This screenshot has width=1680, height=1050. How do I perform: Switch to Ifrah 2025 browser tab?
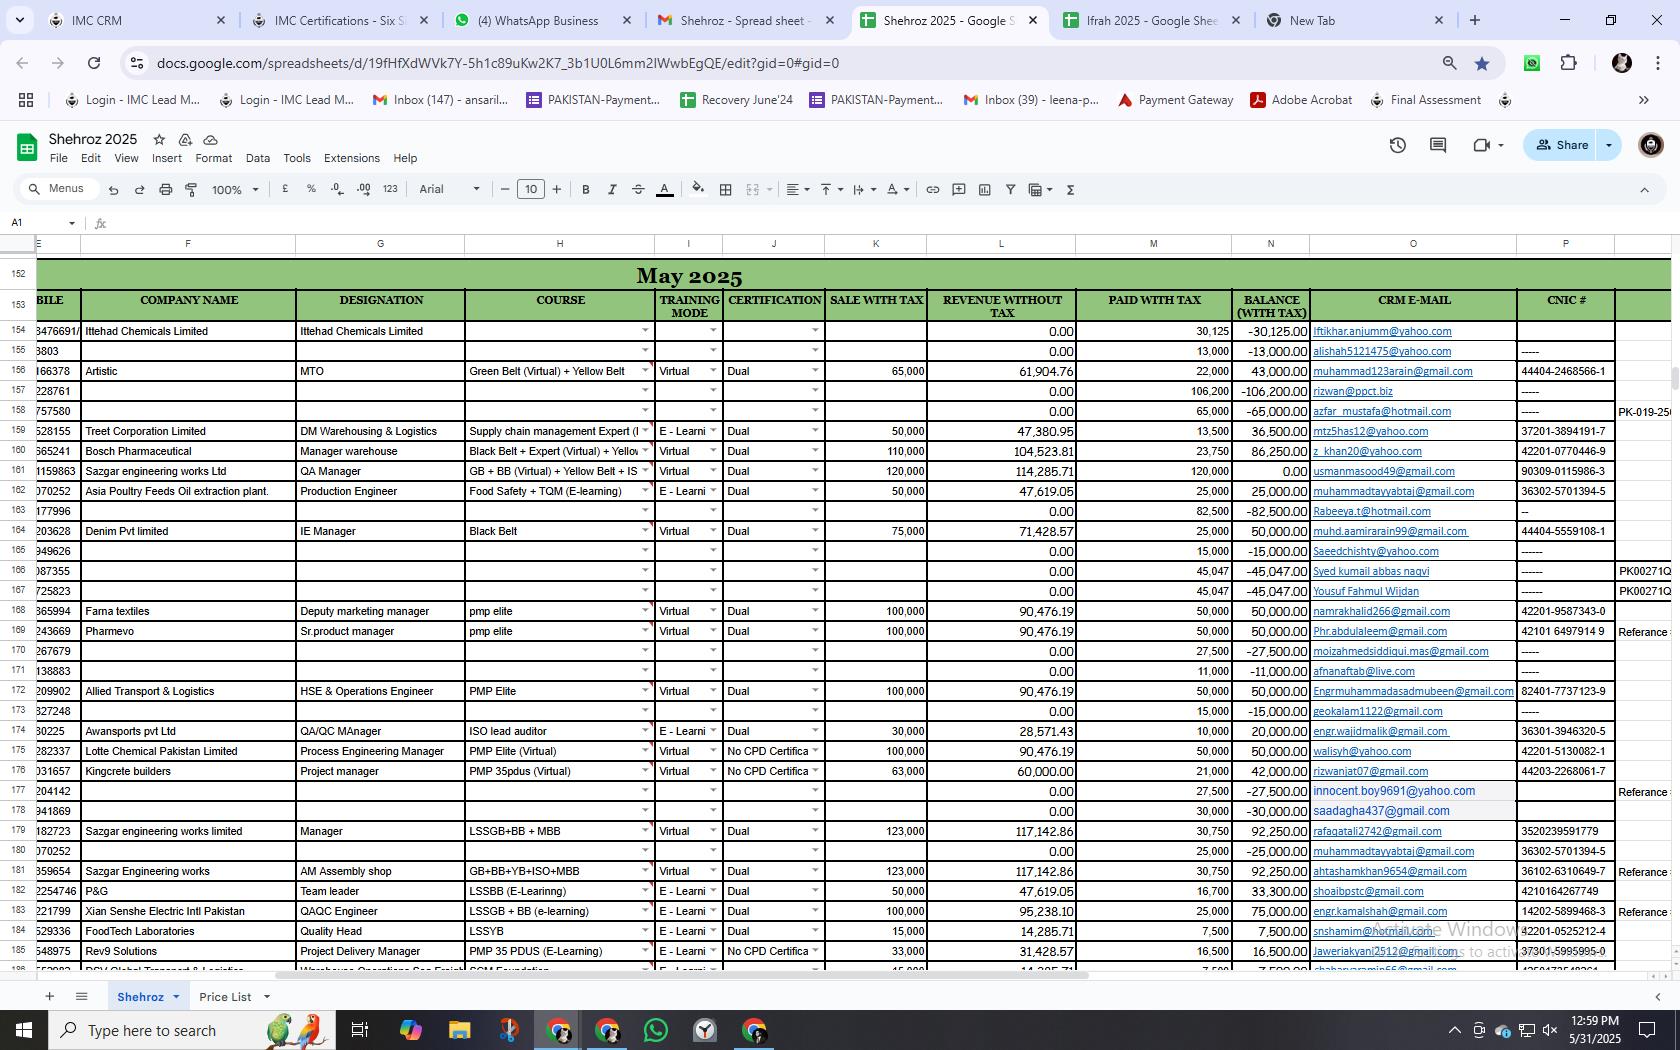(1152, 20)
